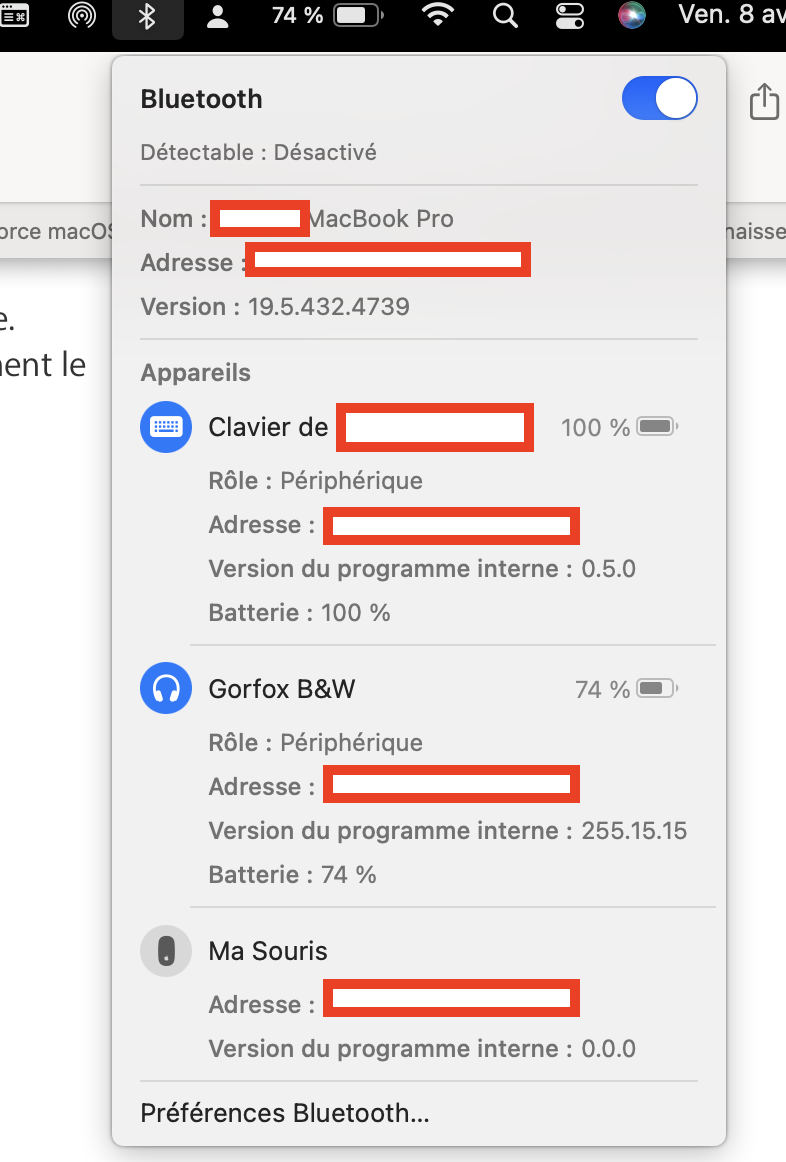Select the Ma Souris device entry
Screen dimensions: 786x1162
click(268, 951)
